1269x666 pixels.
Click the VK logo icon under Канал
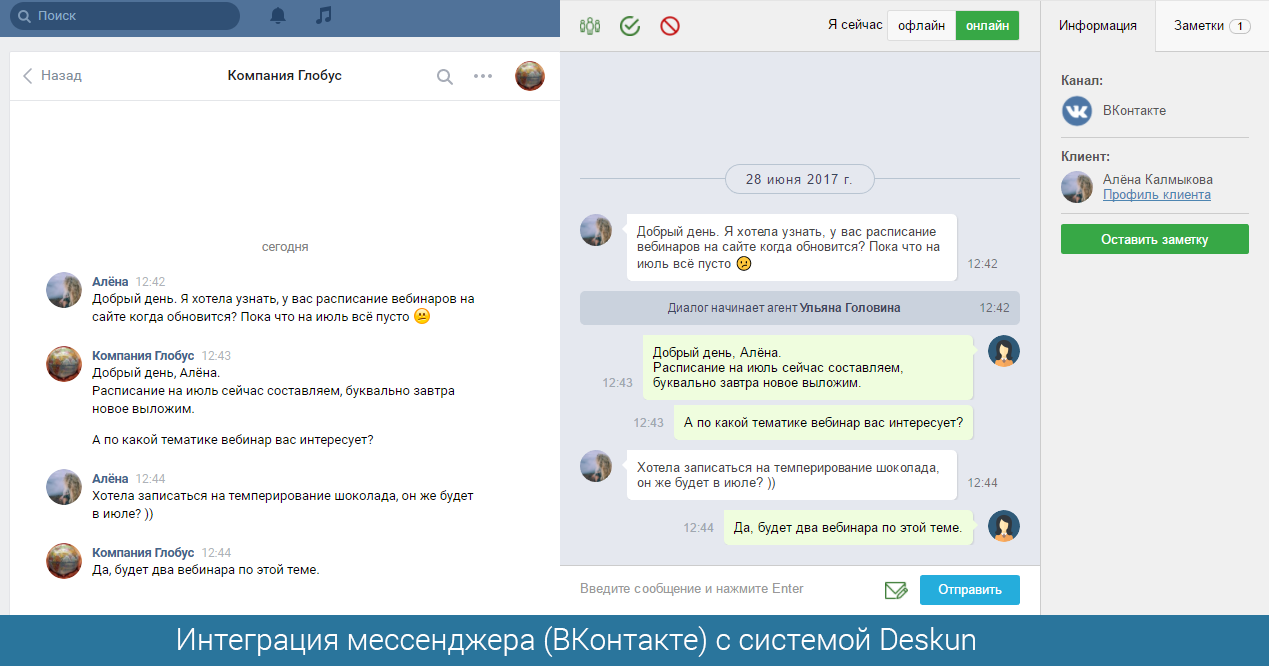pos(1077,110)
